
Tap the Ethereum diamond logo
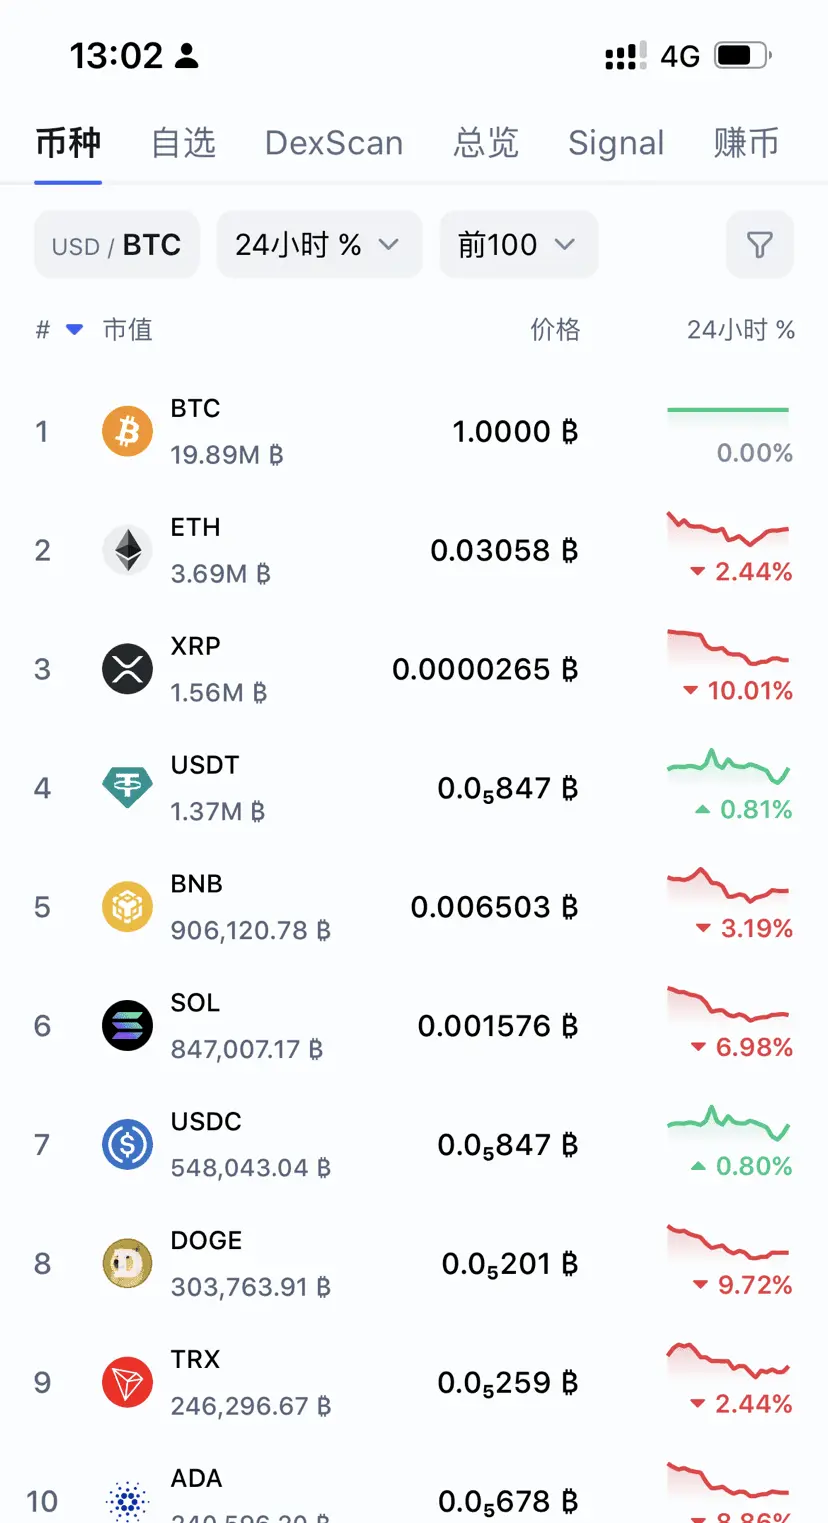(128, 550)
